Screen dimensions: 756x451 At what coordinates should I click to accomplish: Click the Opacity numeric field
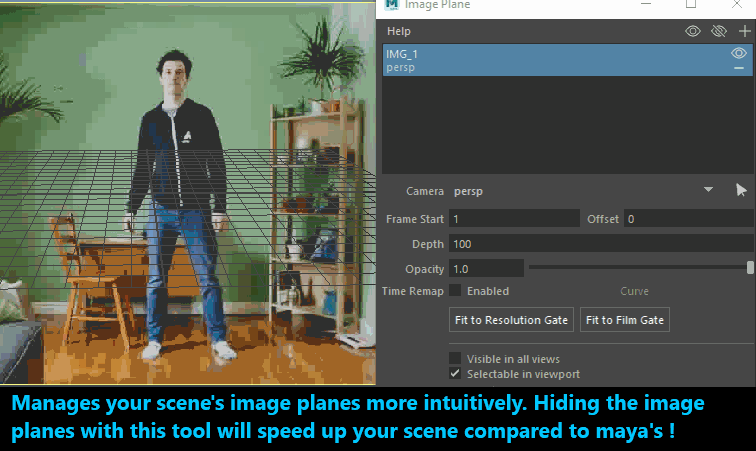point(486,269)
